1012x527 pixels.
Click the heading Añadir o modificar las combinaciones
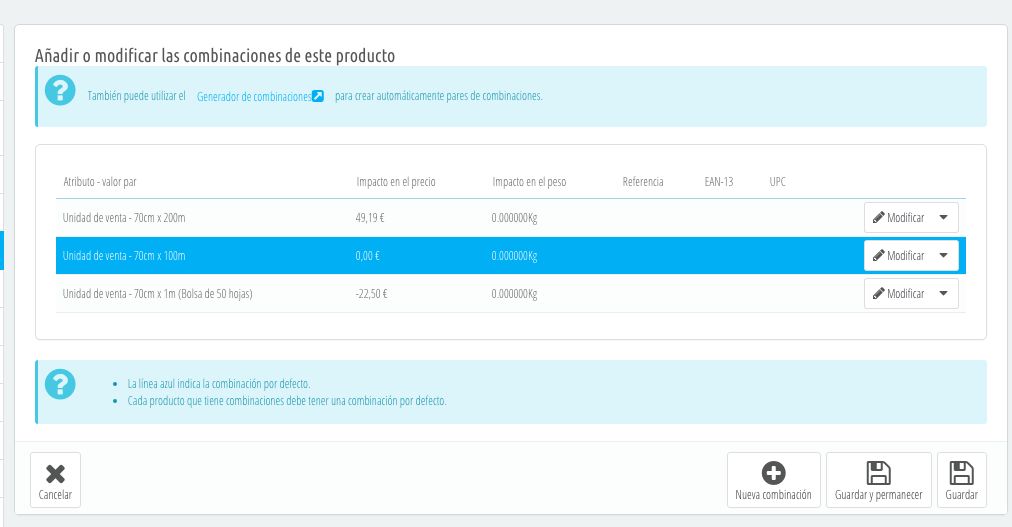coord(215,55)
